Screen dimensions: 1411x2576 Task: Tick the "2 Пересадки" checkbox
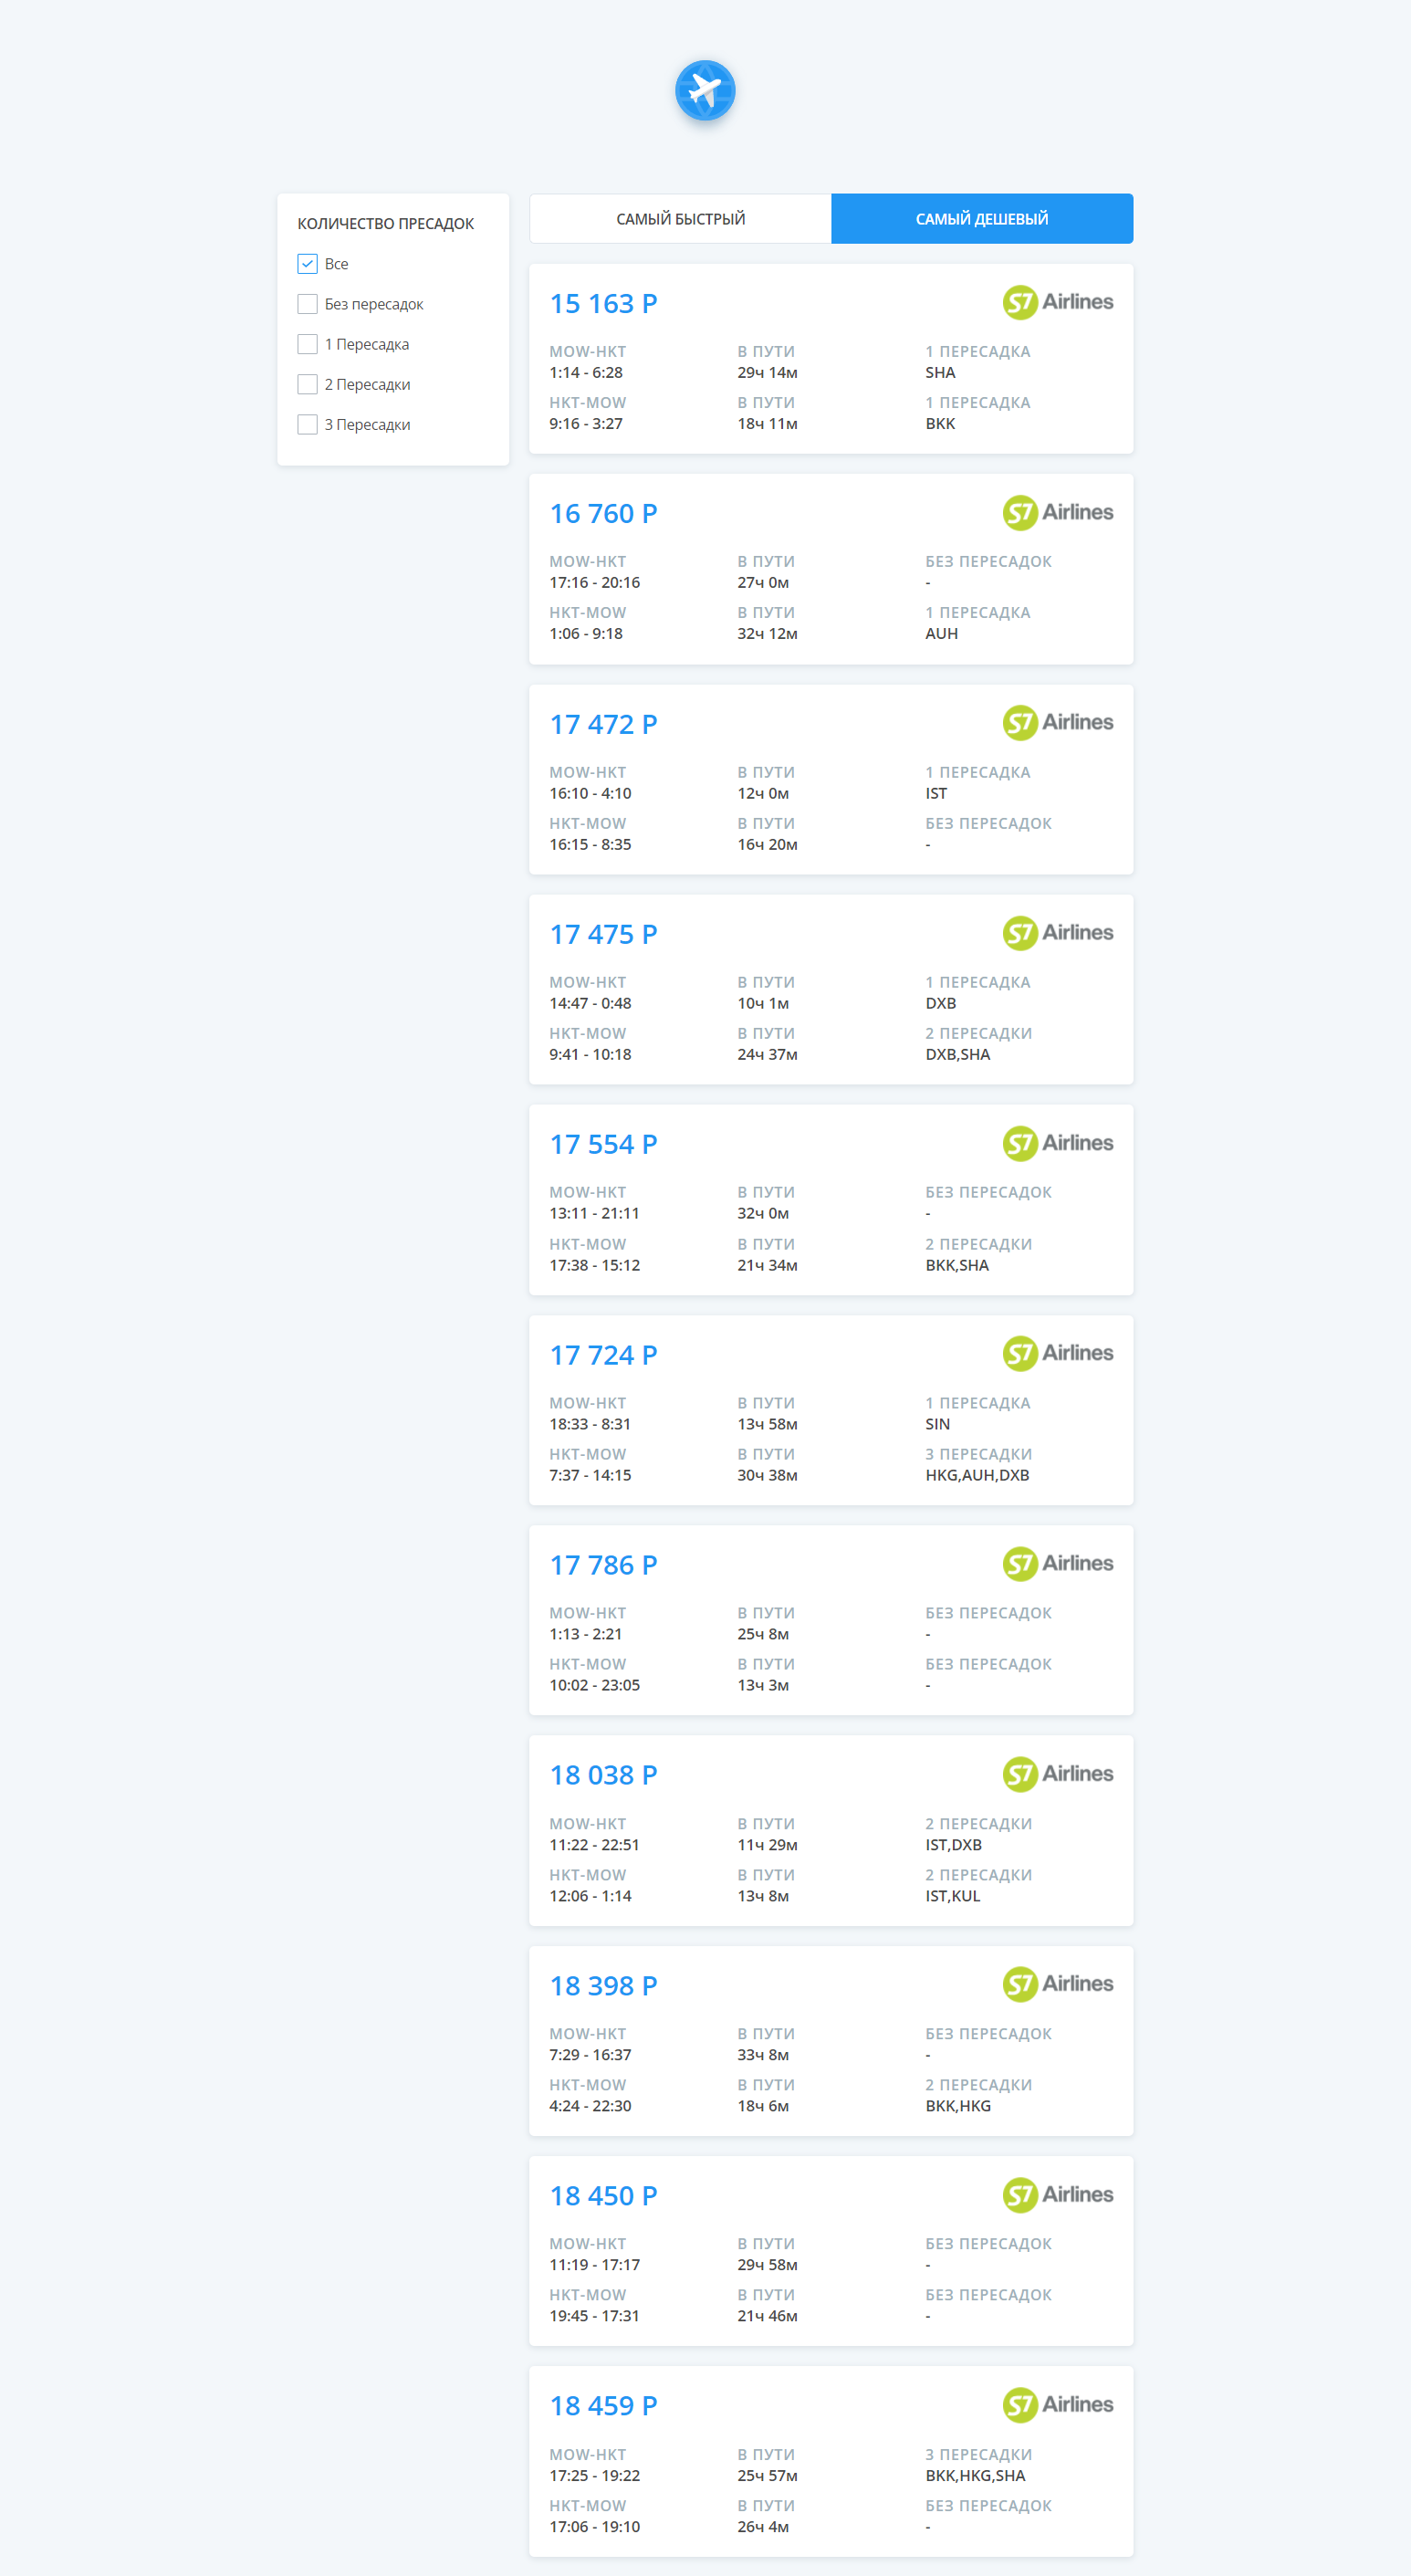(x=307, y=384)
